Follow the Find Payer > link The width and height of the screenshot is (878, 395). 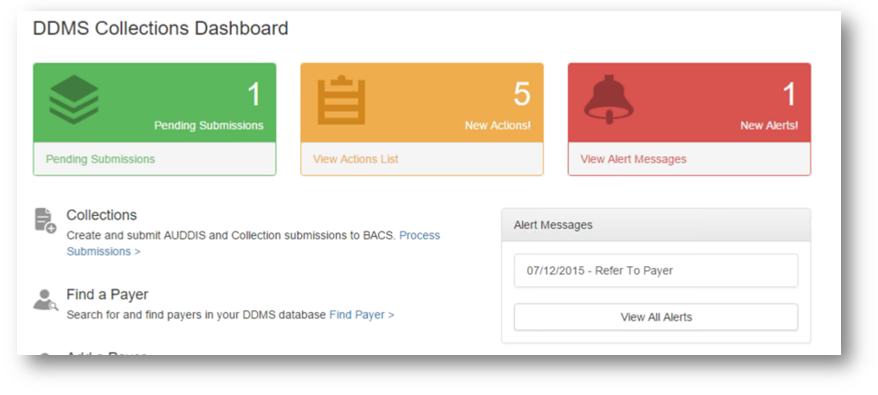click(362, 315)
